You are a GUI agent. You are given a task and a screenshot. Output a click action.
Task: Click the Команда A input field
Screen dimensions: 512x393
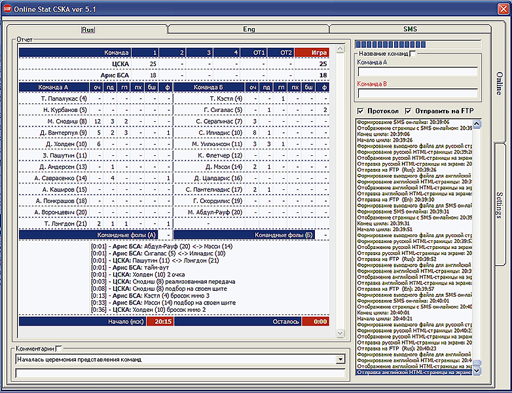tap(417, 72)
